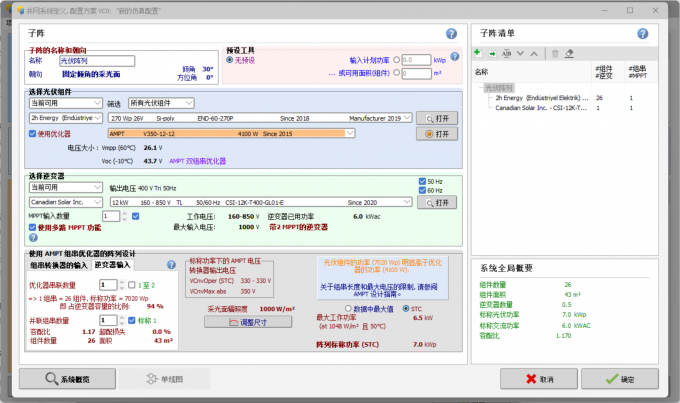This screenshot has height=403, width=680.
Task: Click the 带2 MPPT的逆变器 red text
Action: (298, 227)
